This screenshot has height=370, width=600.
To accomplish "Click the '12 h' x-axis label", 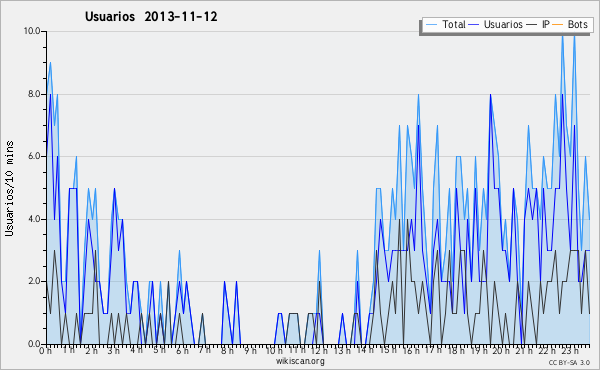I will point(319,350).
